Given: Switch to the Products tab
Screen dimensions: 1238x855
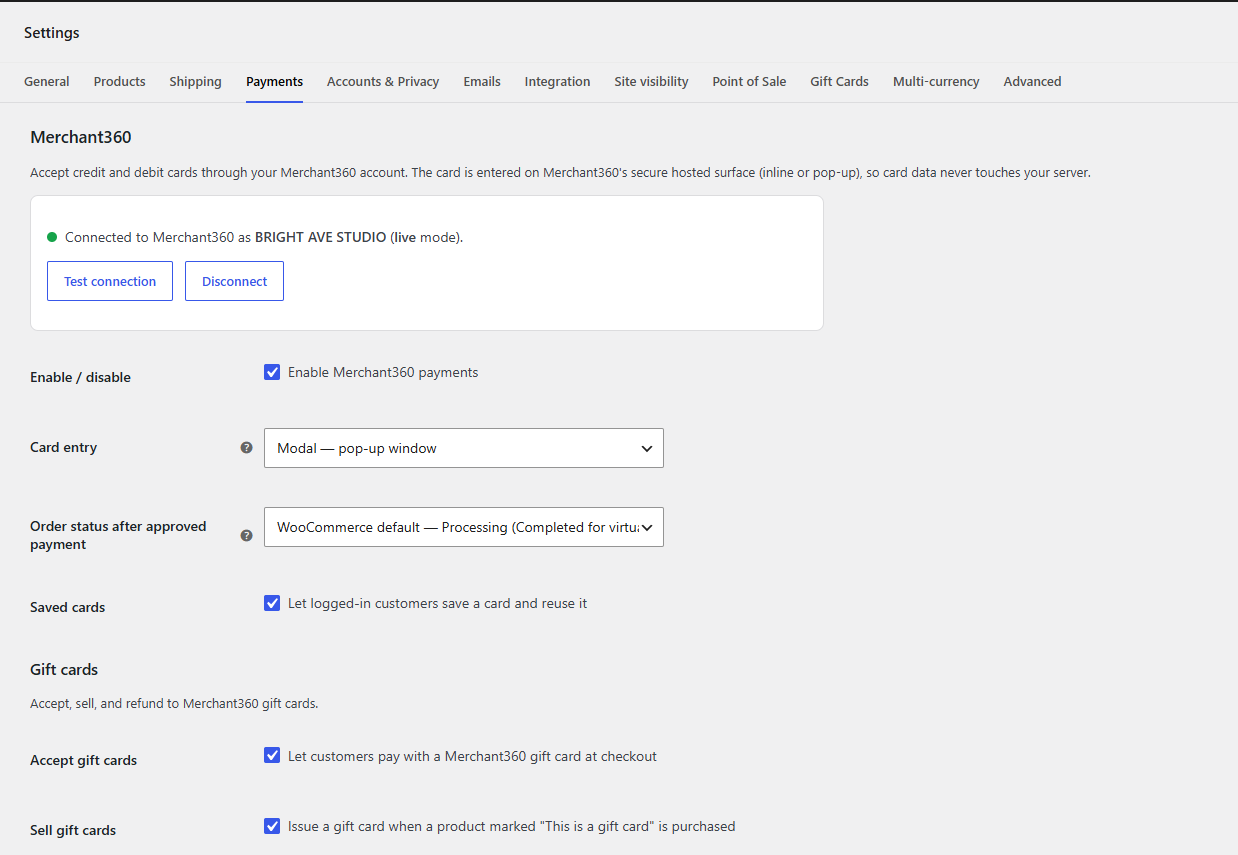Looking at the screenshot, I should (x=120, y=82).
